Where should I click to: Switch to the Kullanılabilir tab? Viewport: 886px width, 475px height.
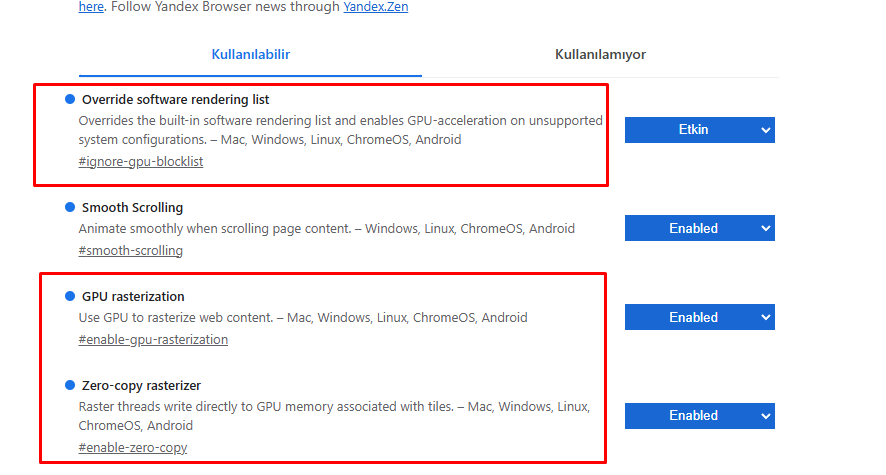[250, 55]
